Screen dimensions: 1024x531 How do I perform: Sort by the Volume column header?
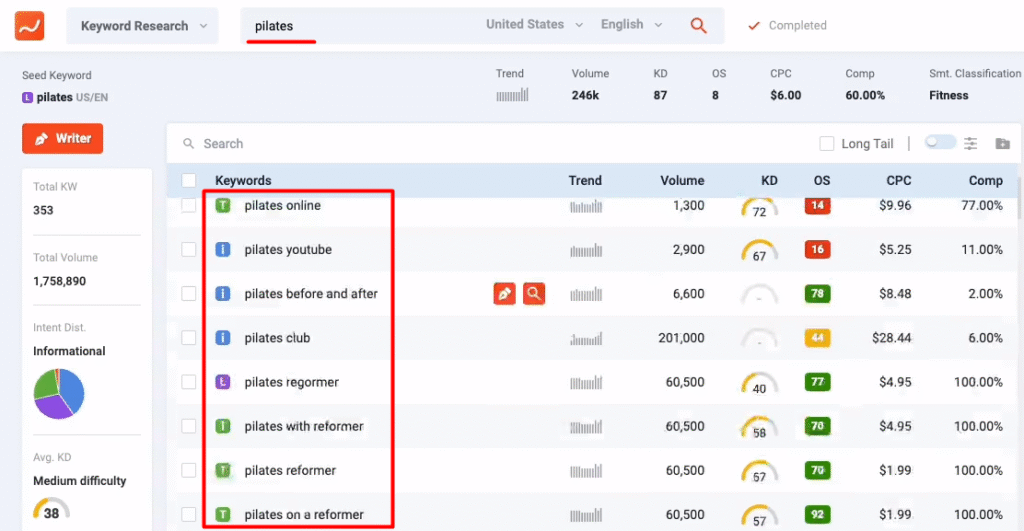pyautogui.click(x=682, y=181)
